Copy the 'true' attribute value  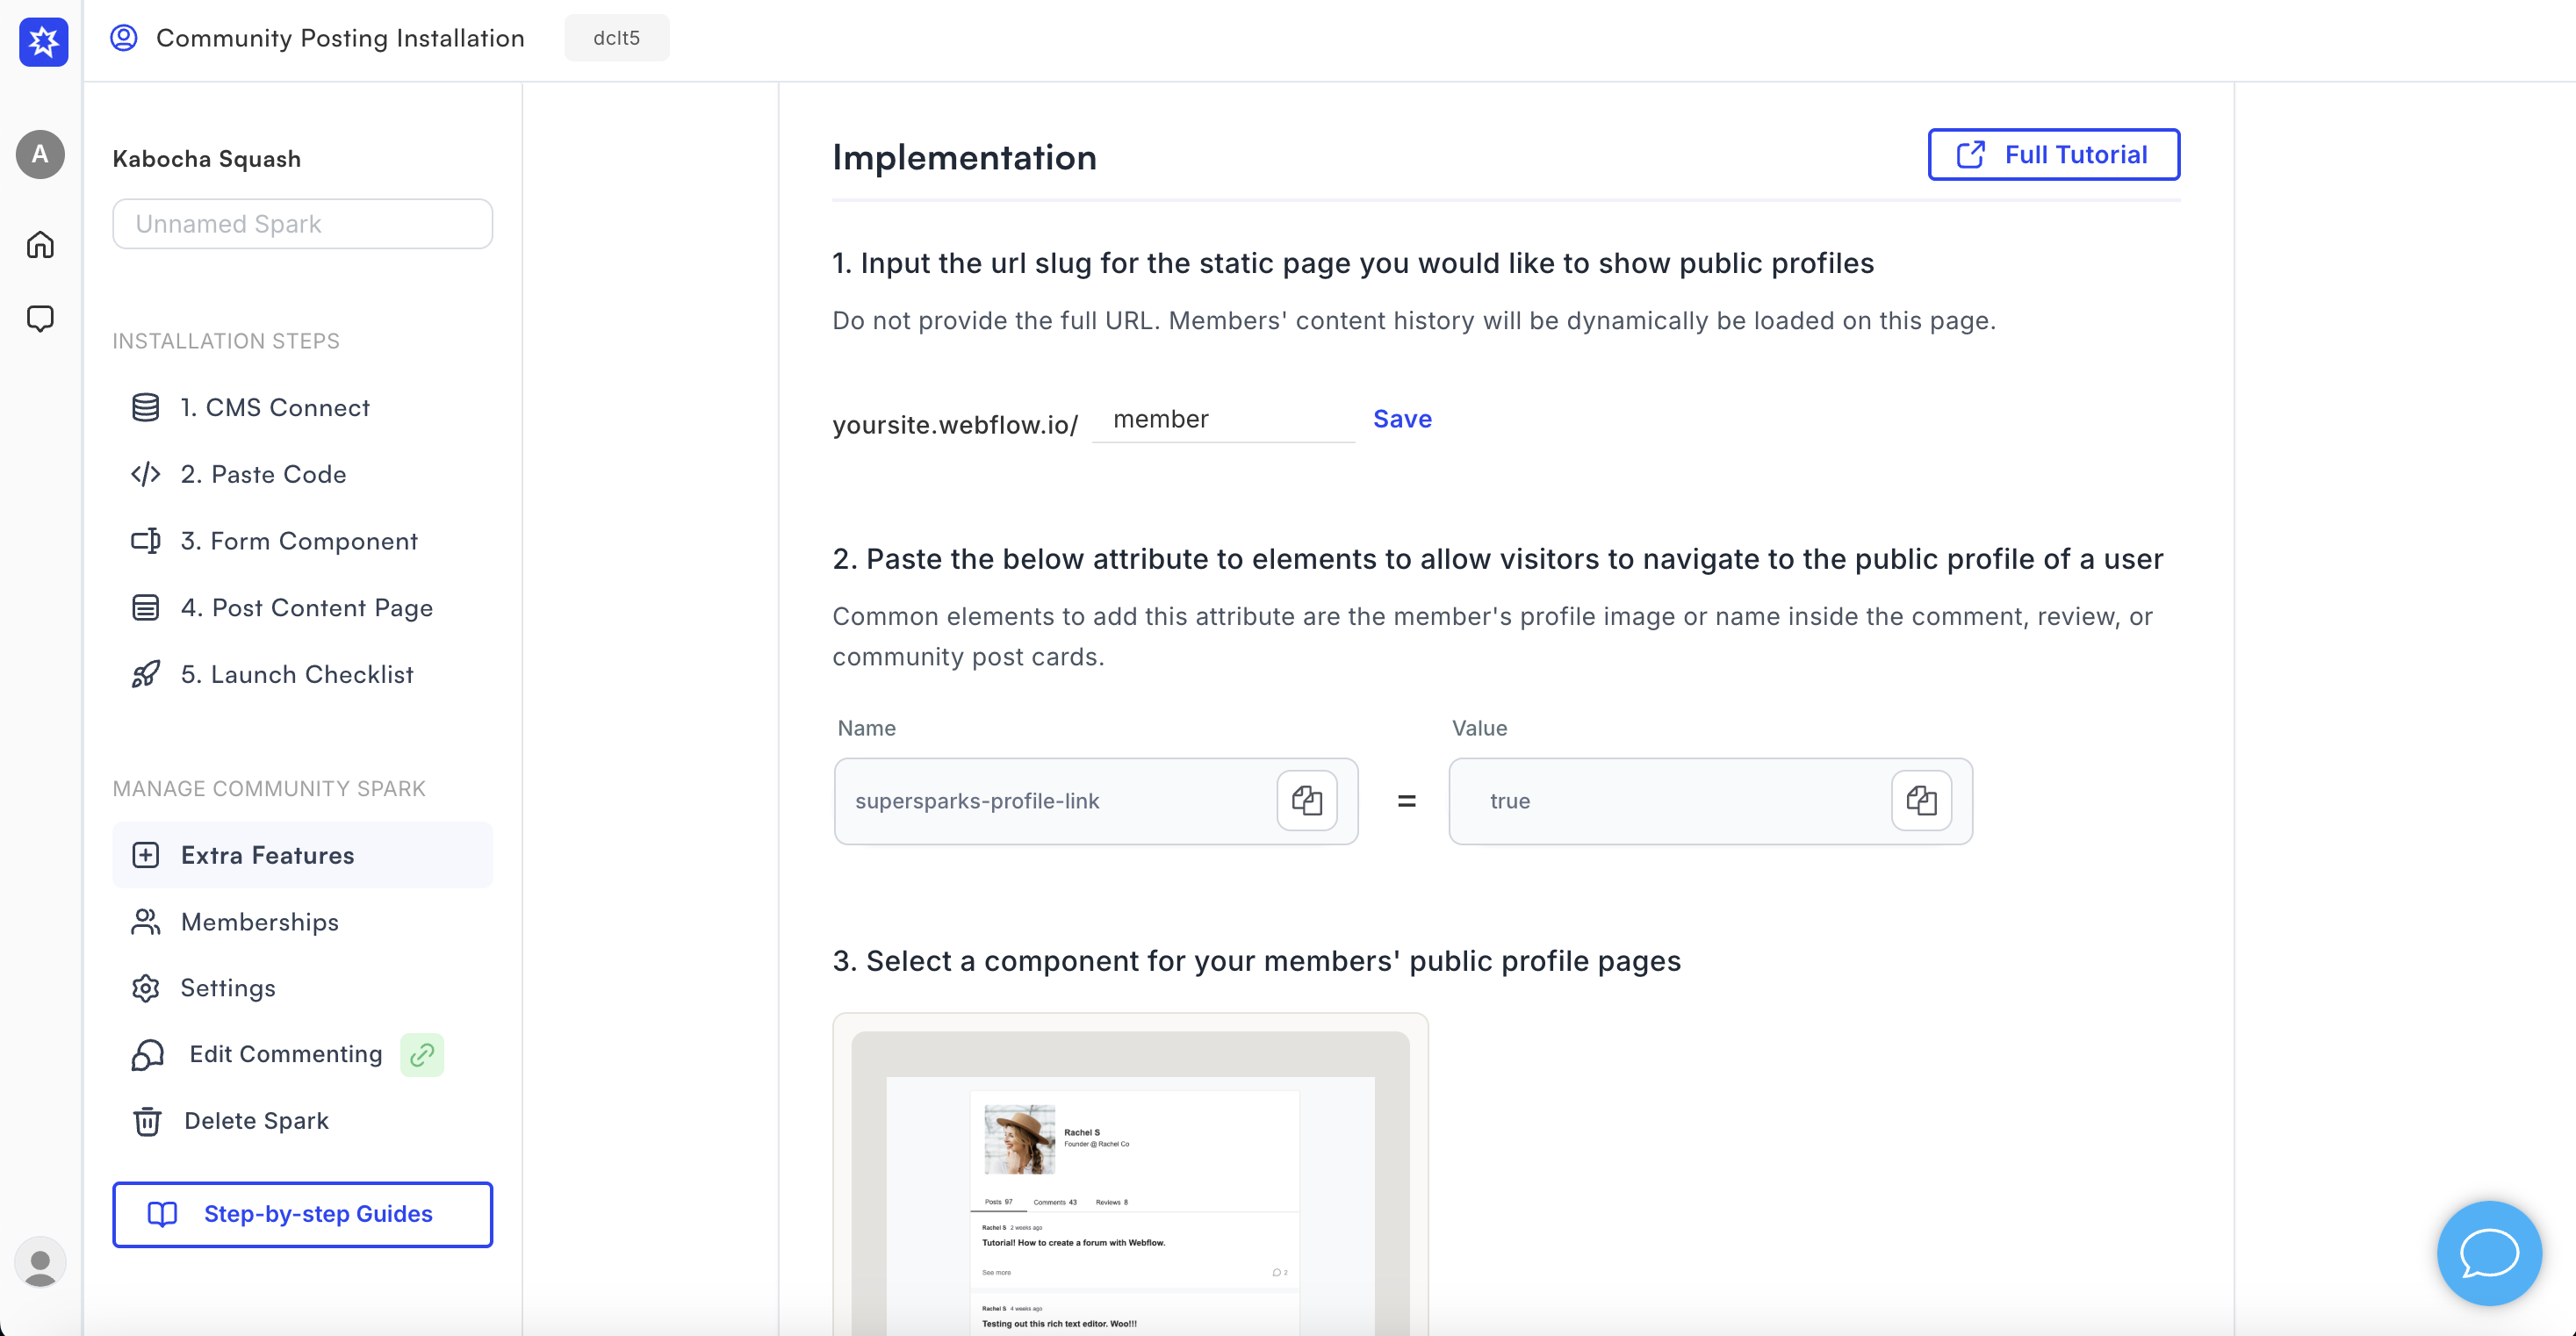pyautogui.click(x=1920, y=801)
